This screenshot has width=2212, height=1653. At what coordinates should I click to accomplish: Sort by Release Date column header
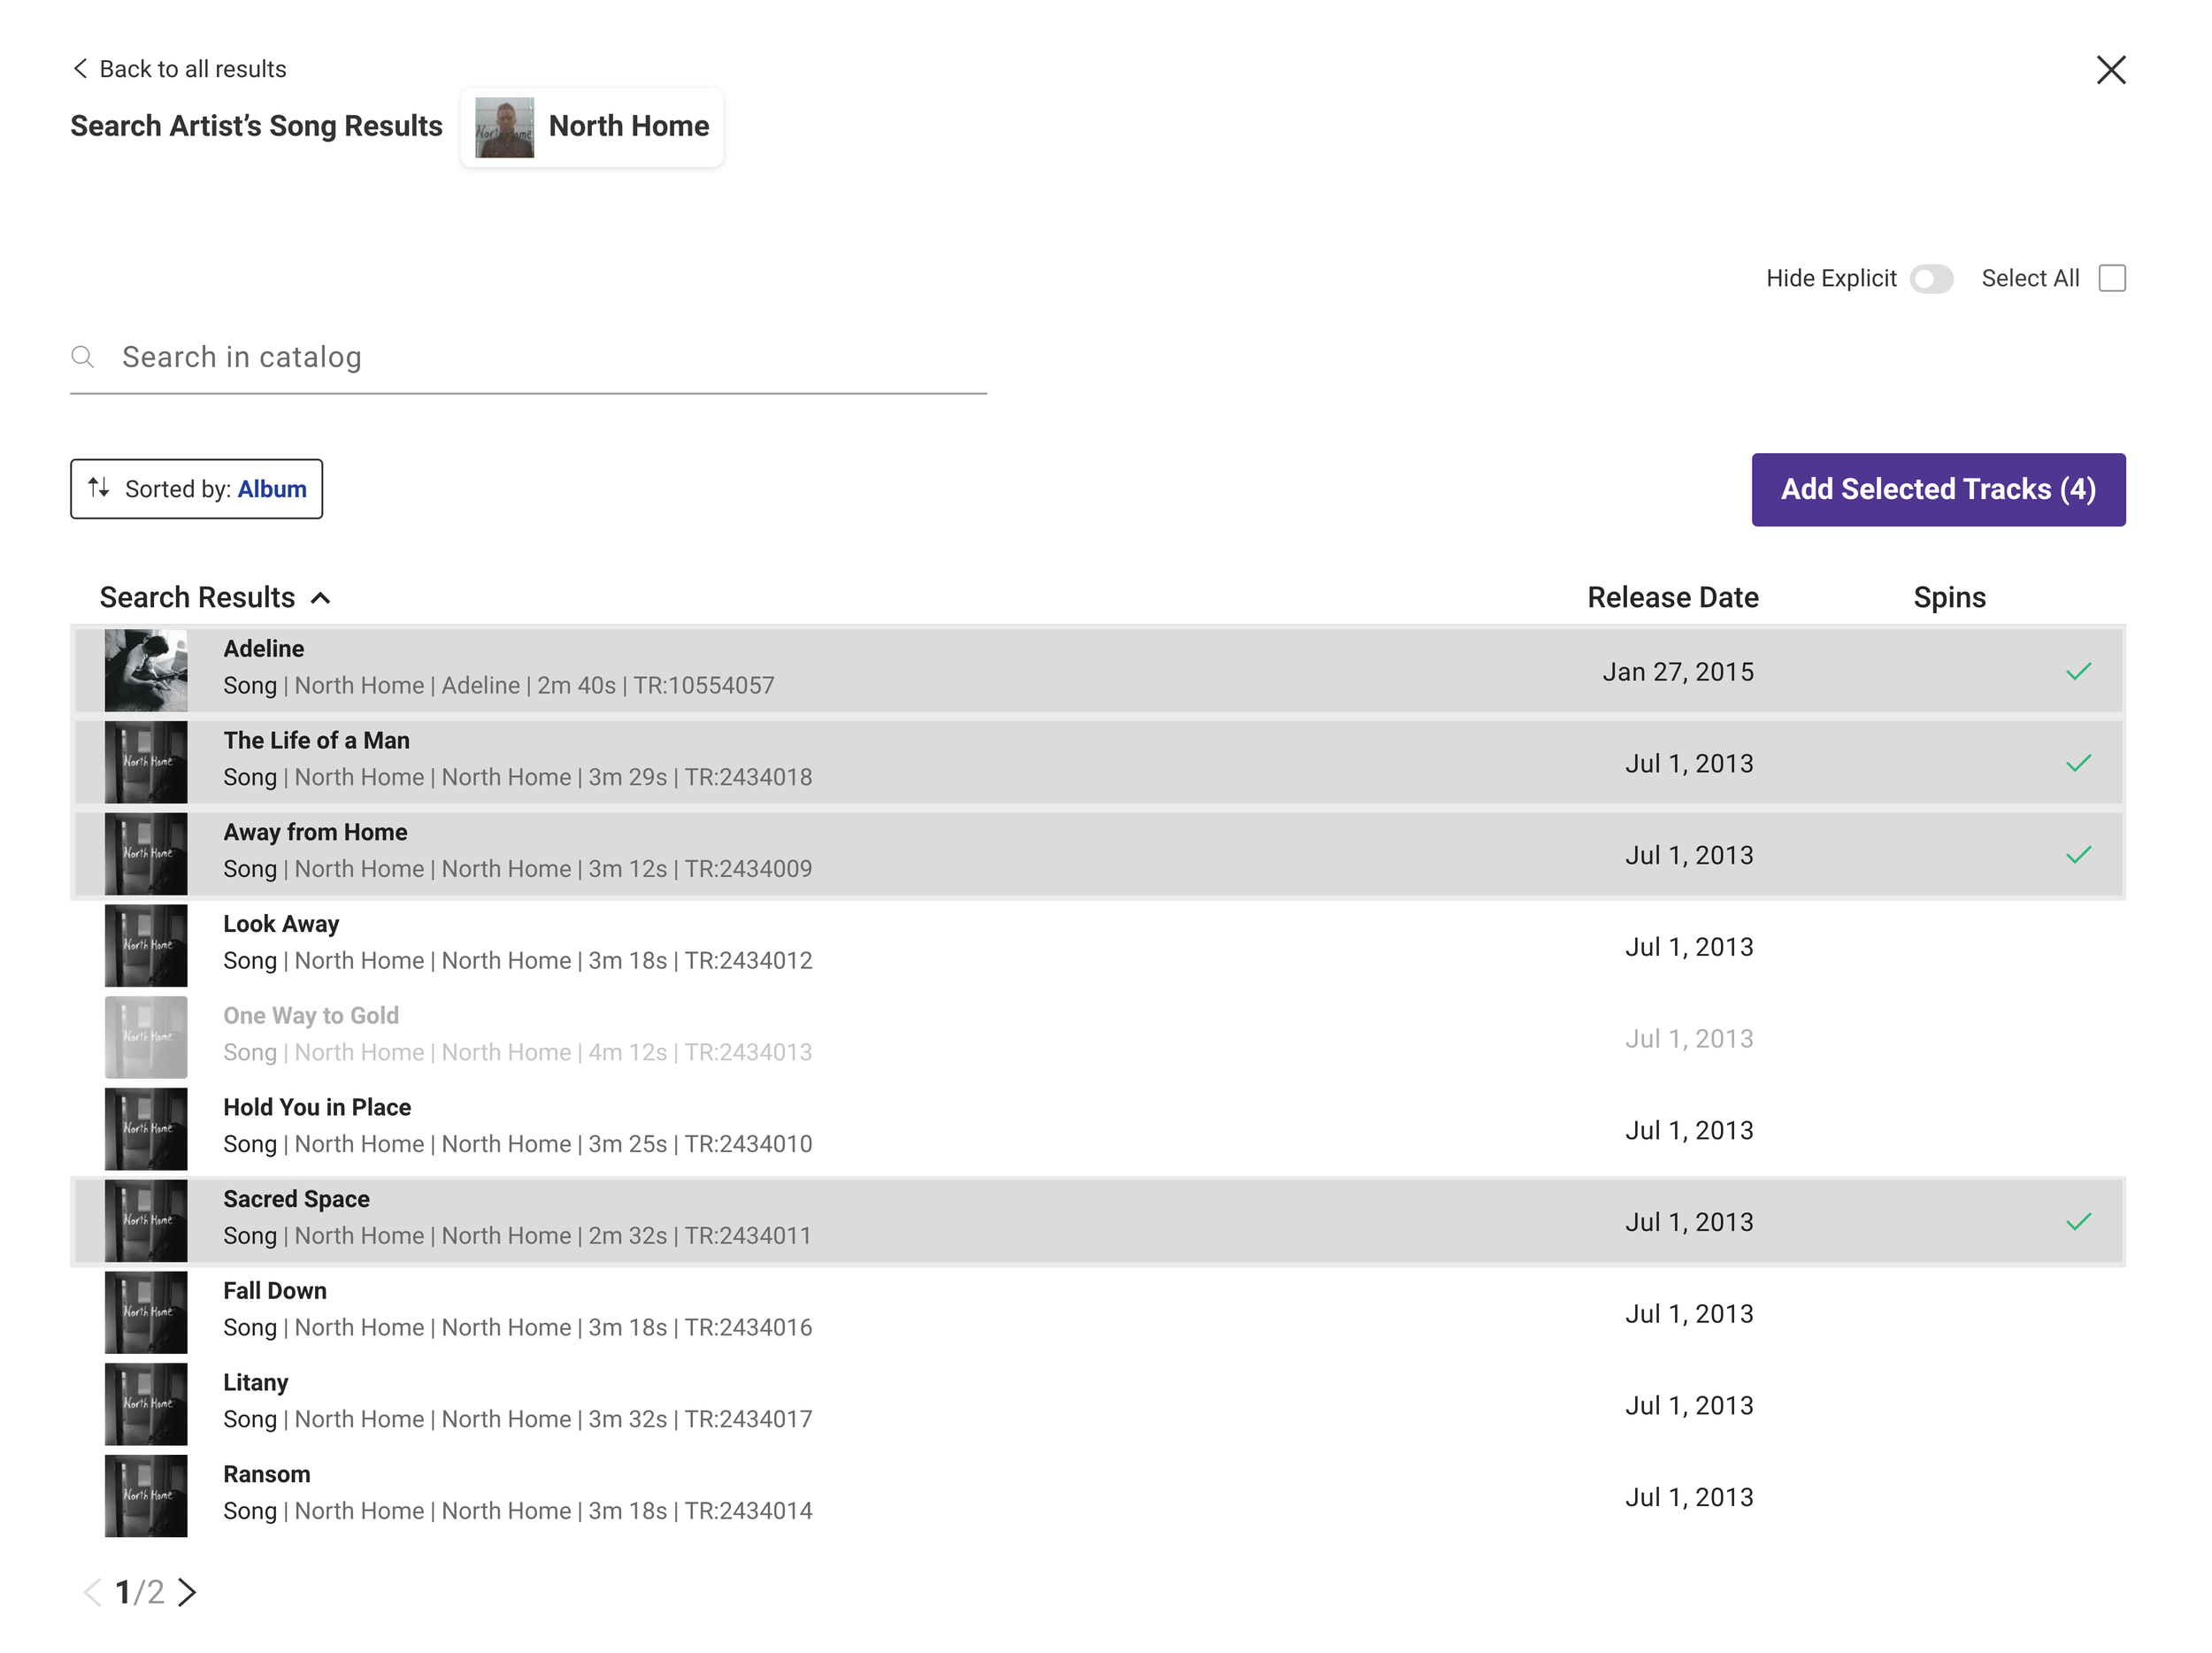[1672, 597]
